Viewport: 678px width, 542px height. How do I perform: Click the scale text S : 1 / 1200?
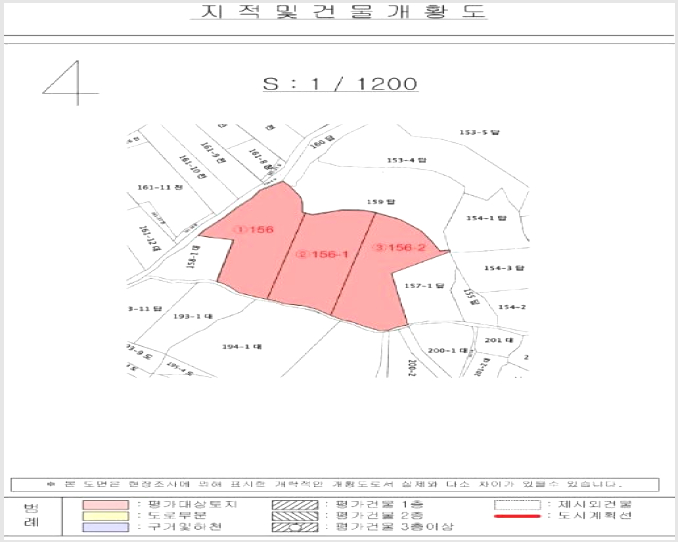pos(340,83)
